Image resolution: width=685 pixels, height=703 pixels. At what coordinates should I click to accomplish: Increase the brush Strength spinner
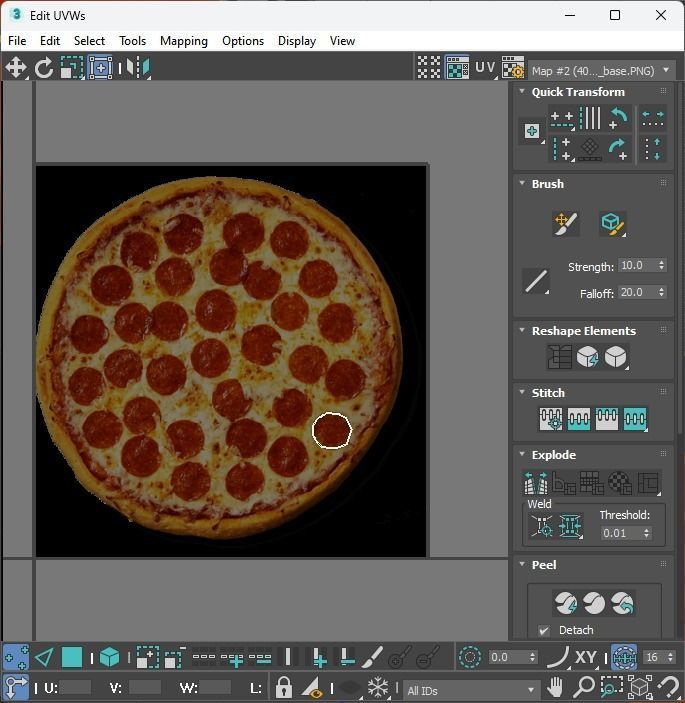[x=661, y=262]
